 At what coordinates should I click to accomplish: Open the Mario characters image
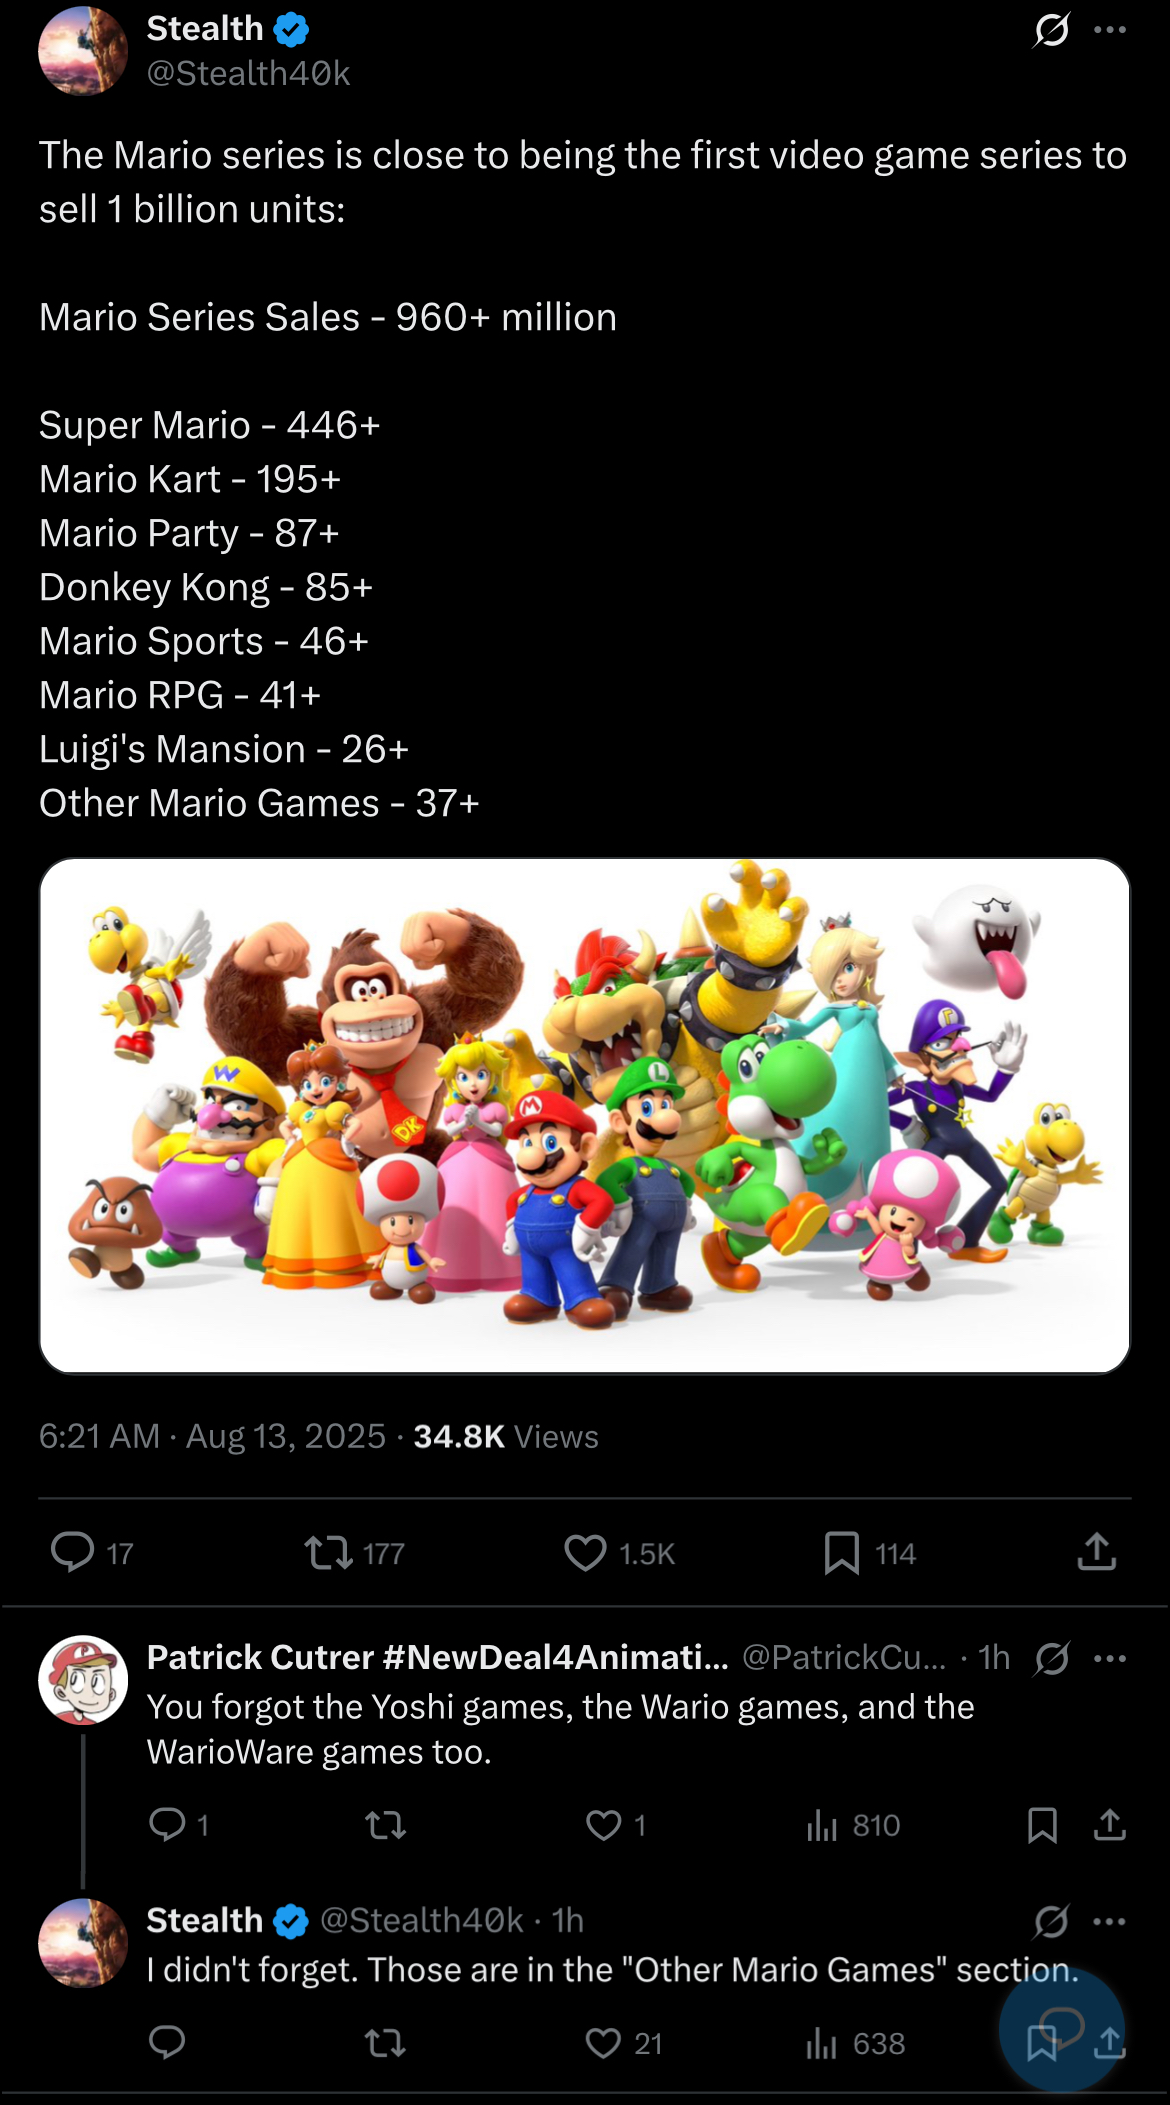(585, 1116)
